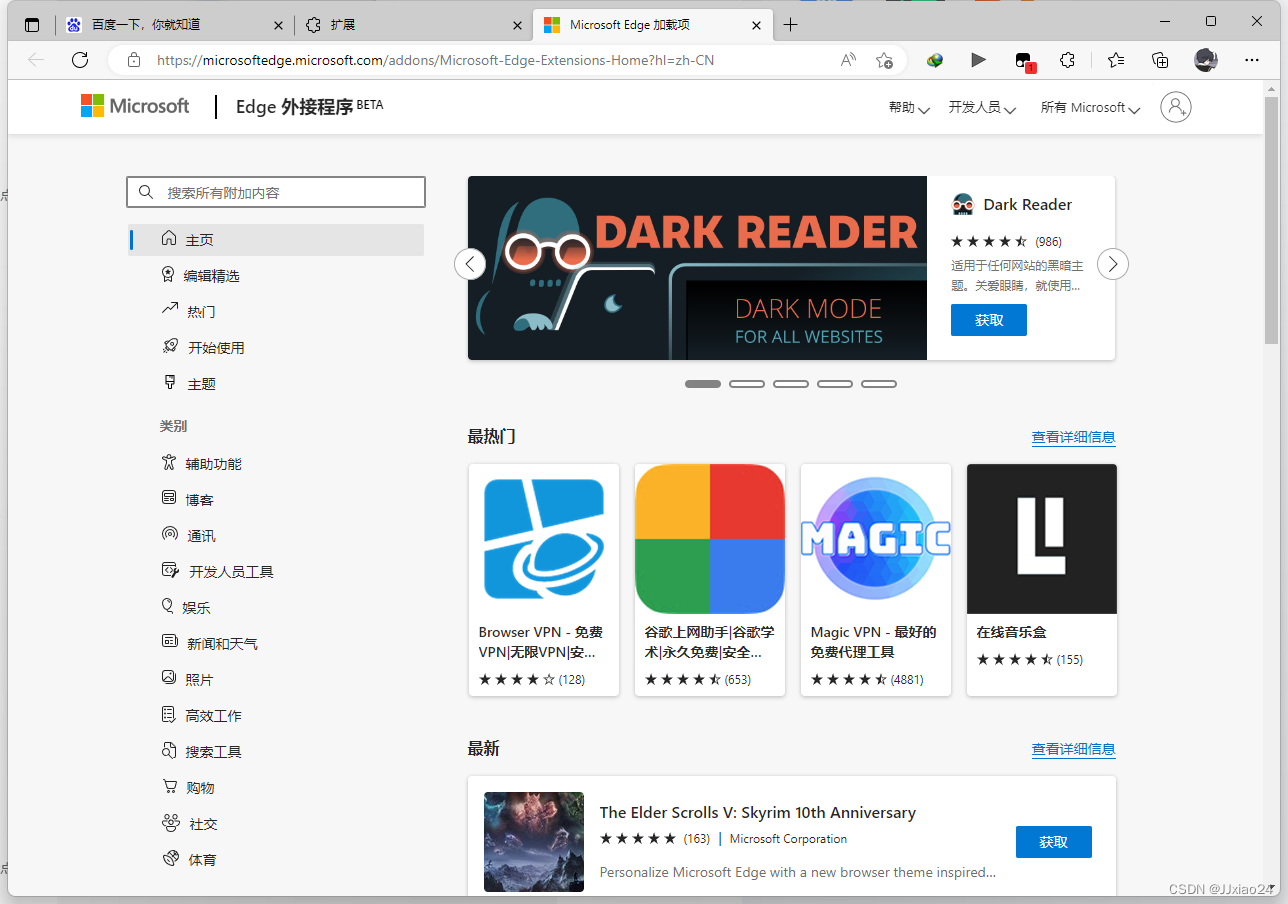Click 获取 for Dark Reader
The image size is (1288, 904).
(989, 320)
